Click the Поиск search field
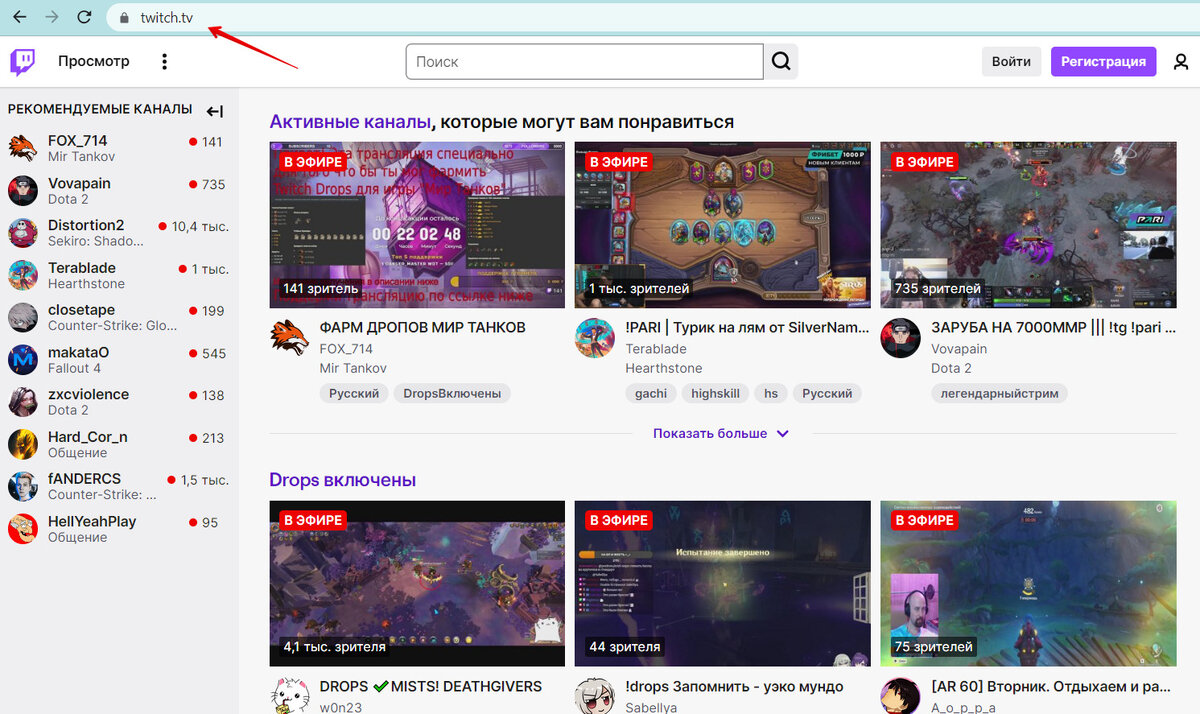This screenshot has height=714, width=1200. [584, 62]
